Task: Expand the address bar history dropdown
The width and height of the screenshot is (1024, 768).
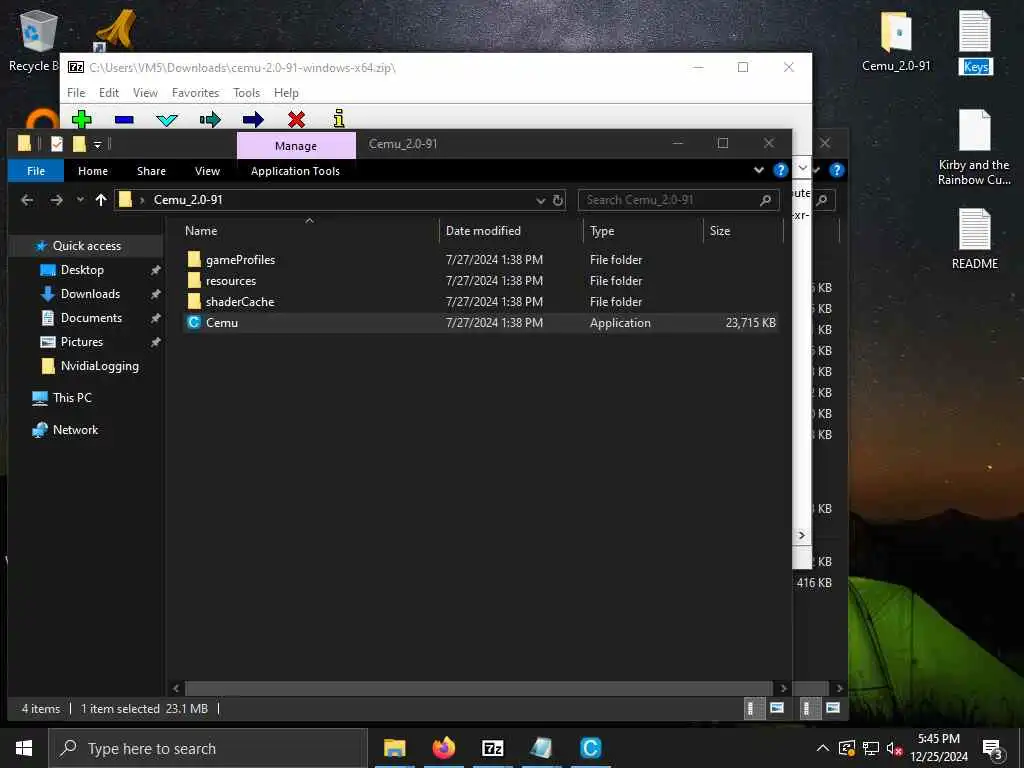Action: point(541,200)
